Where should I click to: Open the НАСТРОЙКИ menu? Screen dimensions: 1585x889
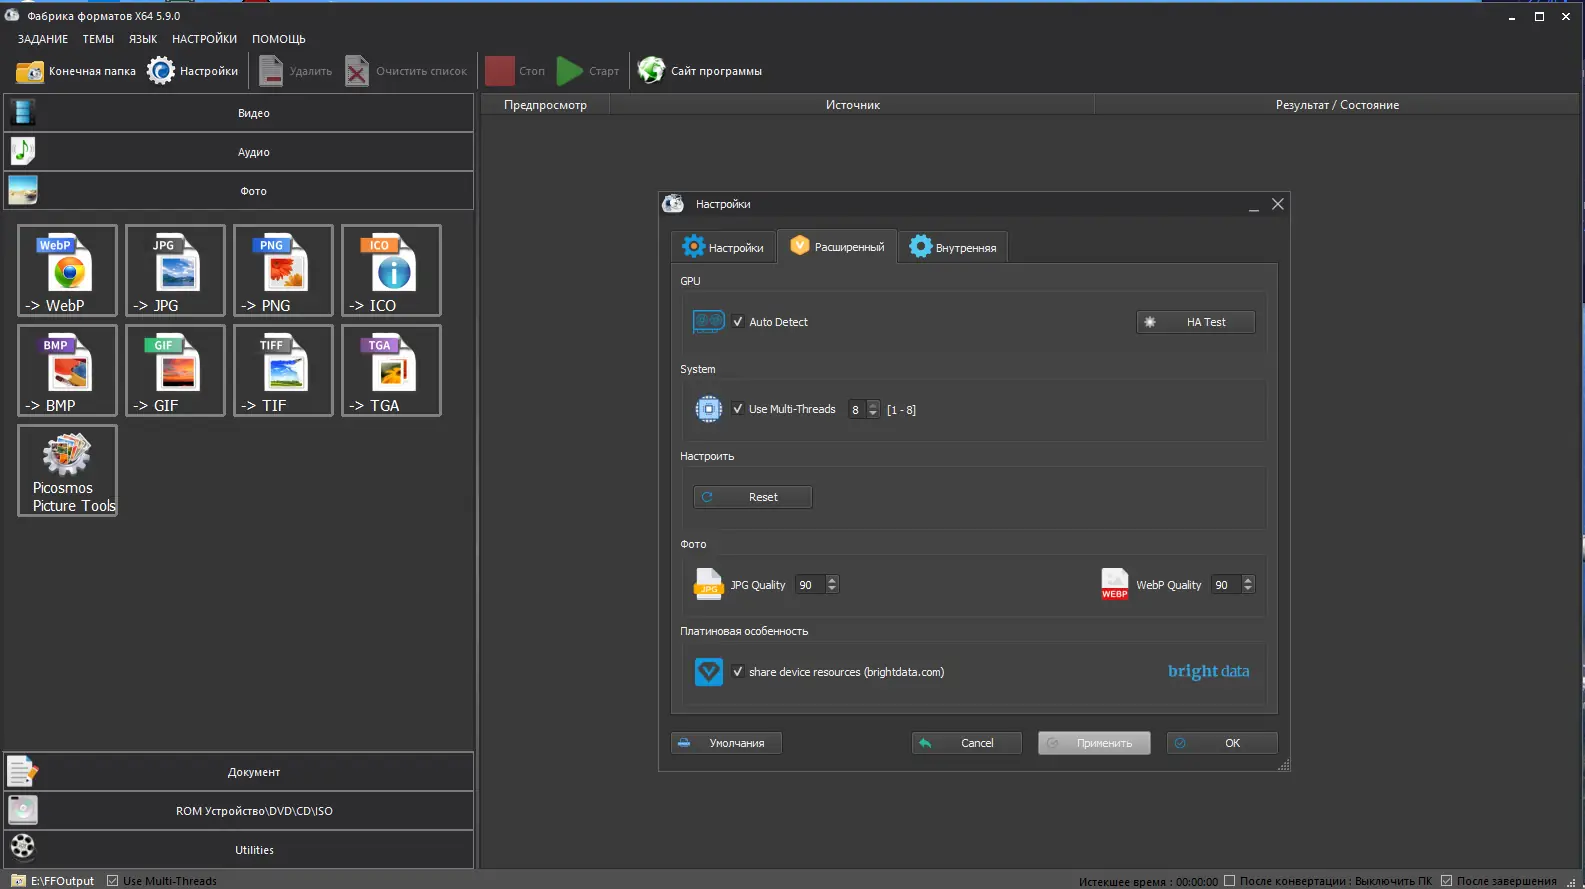pyautogui.click(x=204, y=39)
